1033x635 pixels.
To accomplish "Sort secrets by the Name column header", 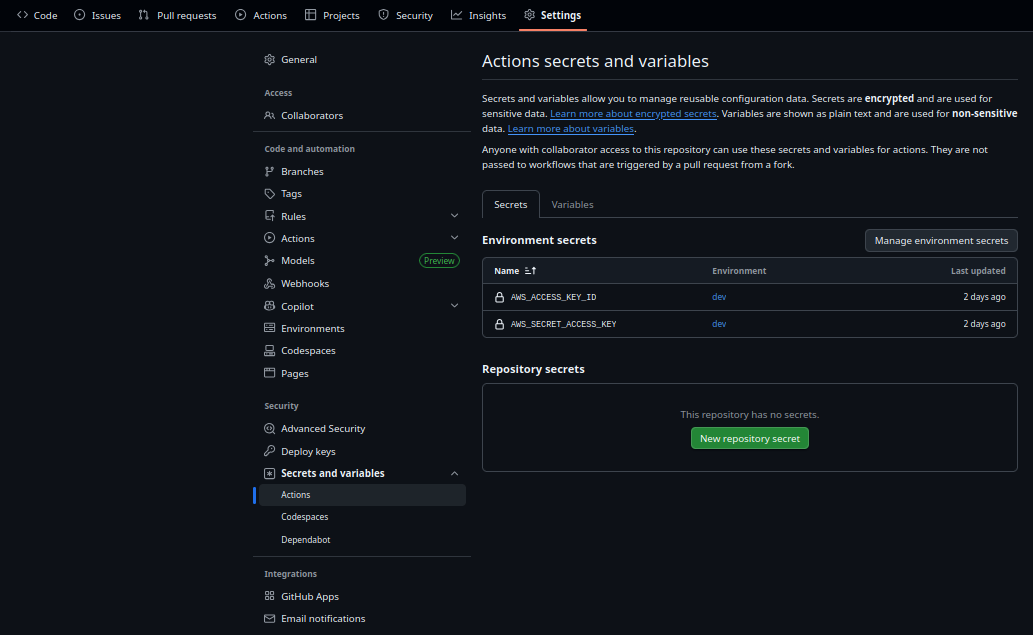I will click(x=515, y=271).
